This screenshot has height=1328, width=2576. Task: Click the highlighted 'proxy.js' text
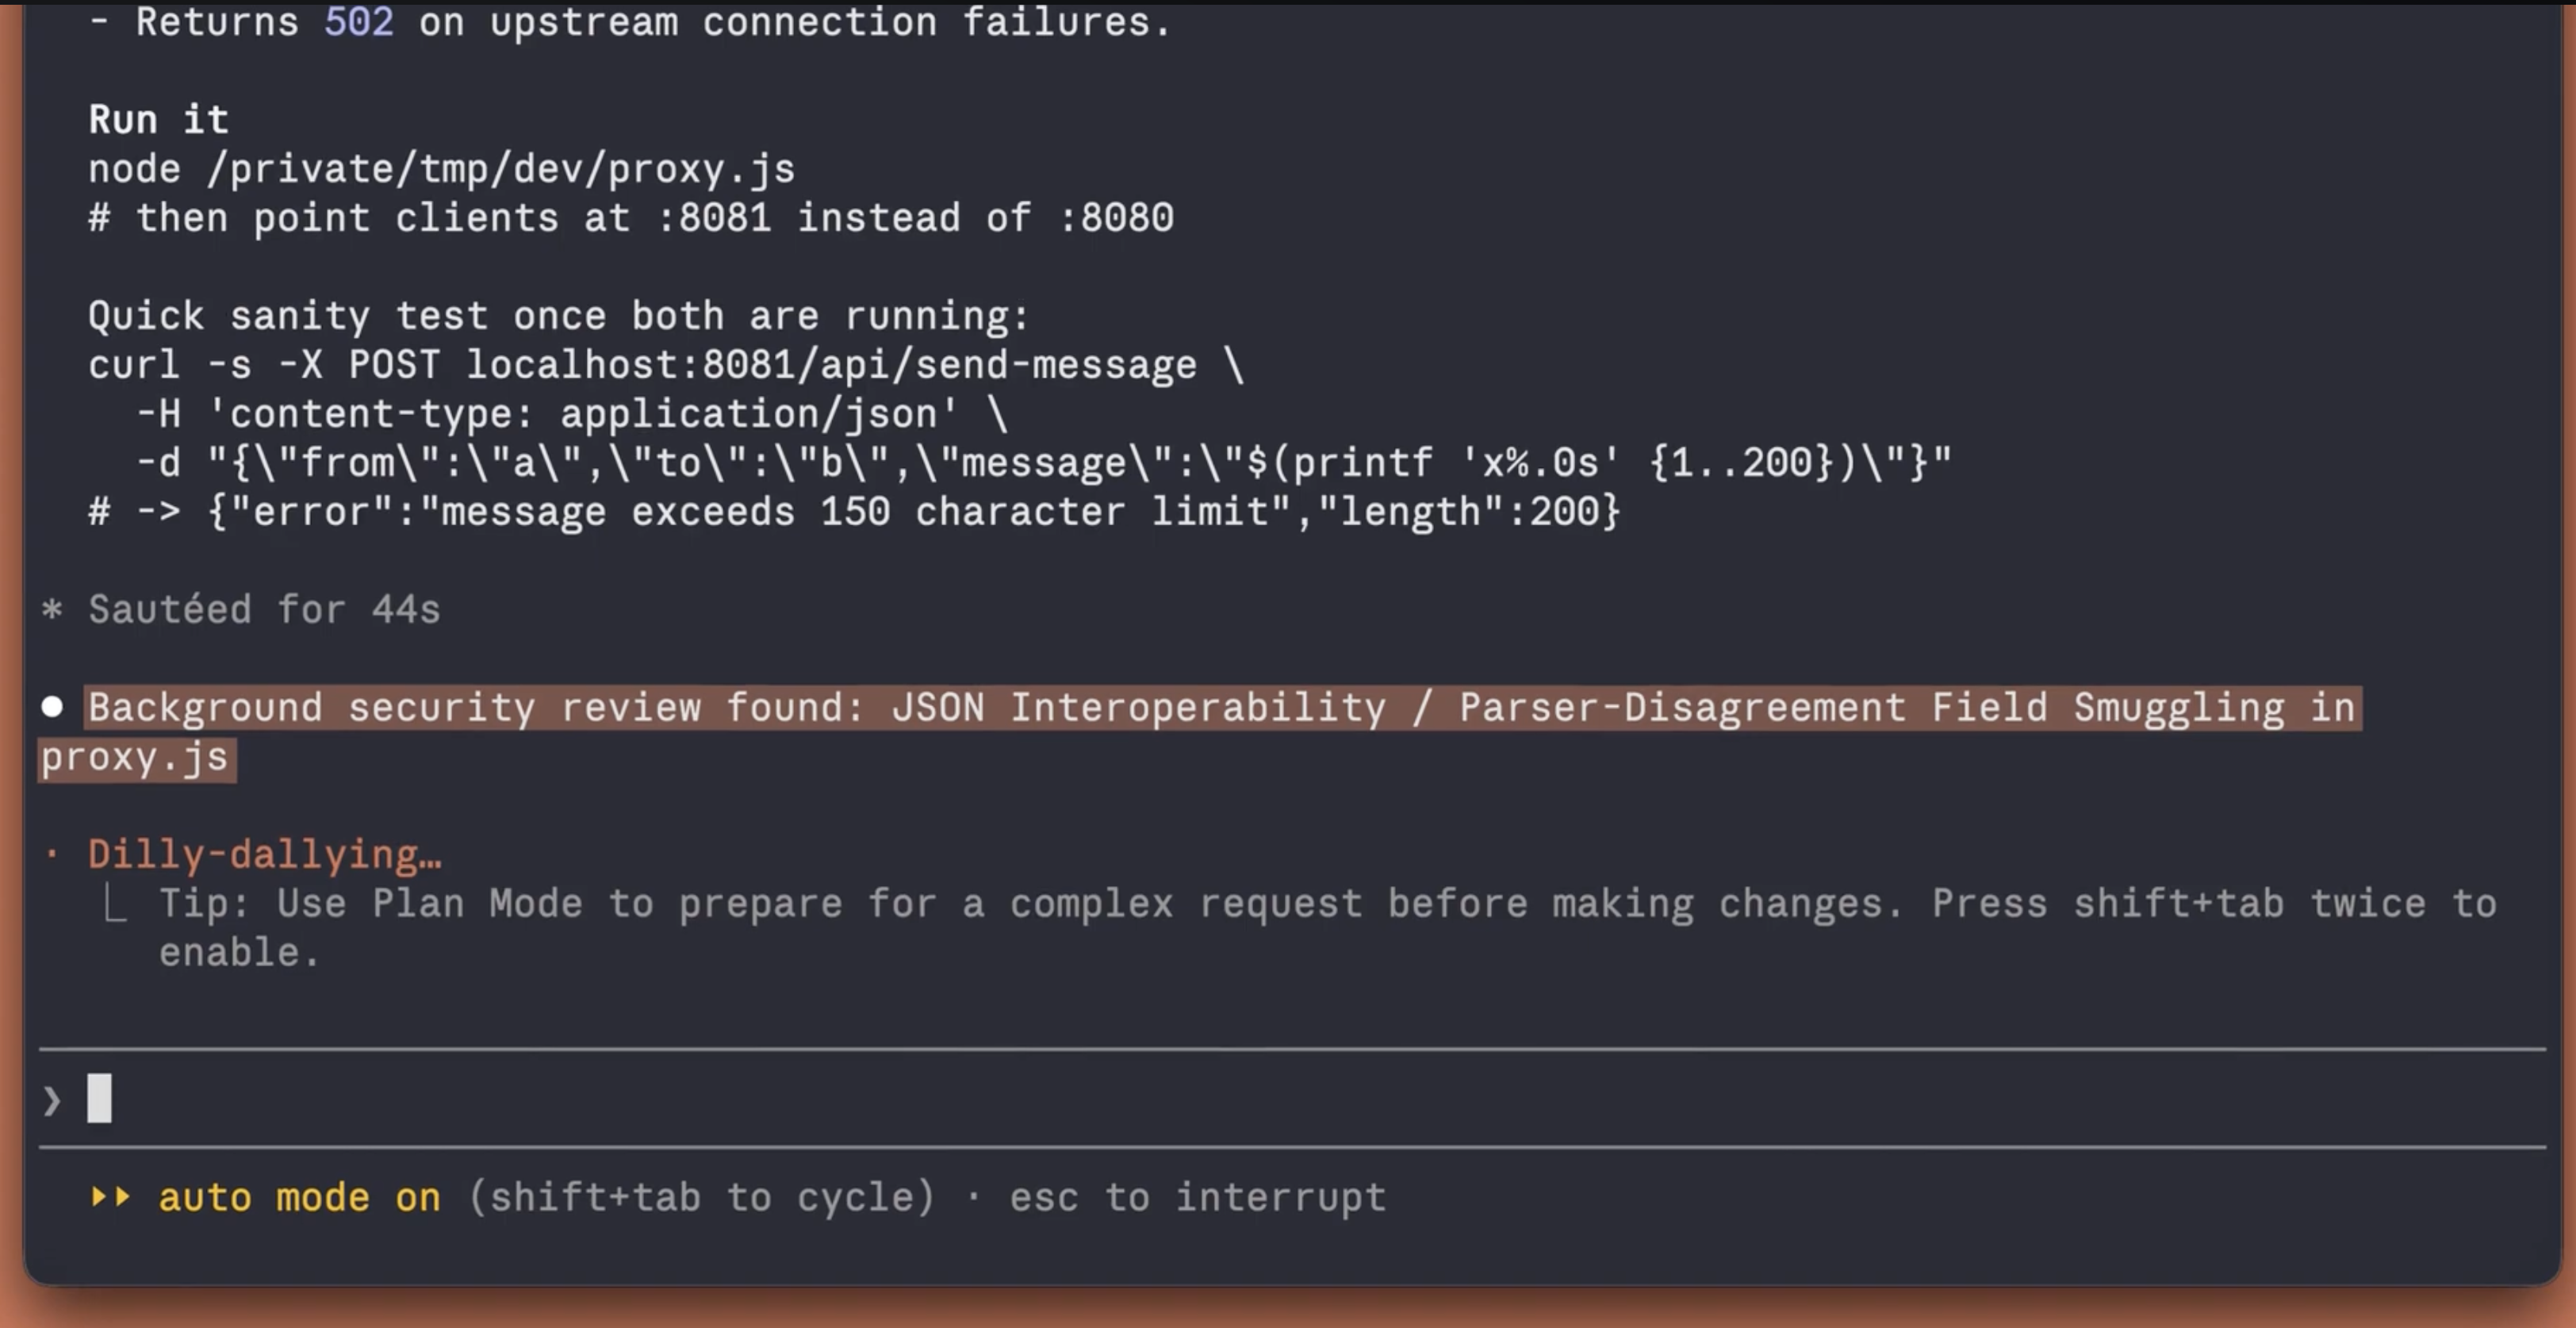[136, 758]
